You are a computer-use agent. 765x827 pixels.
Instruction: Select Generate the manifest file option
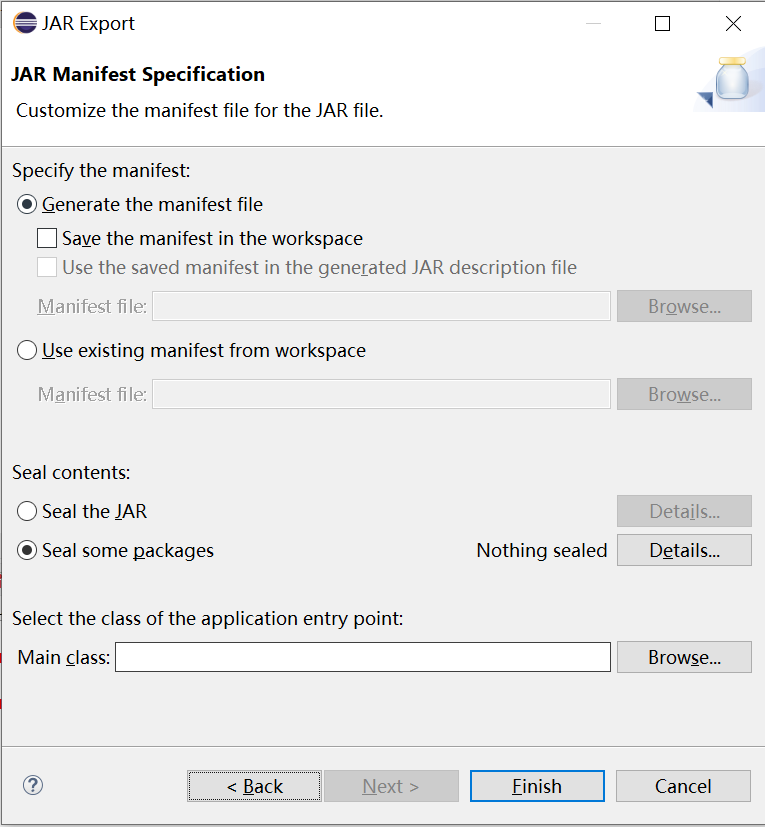point(28,205)
